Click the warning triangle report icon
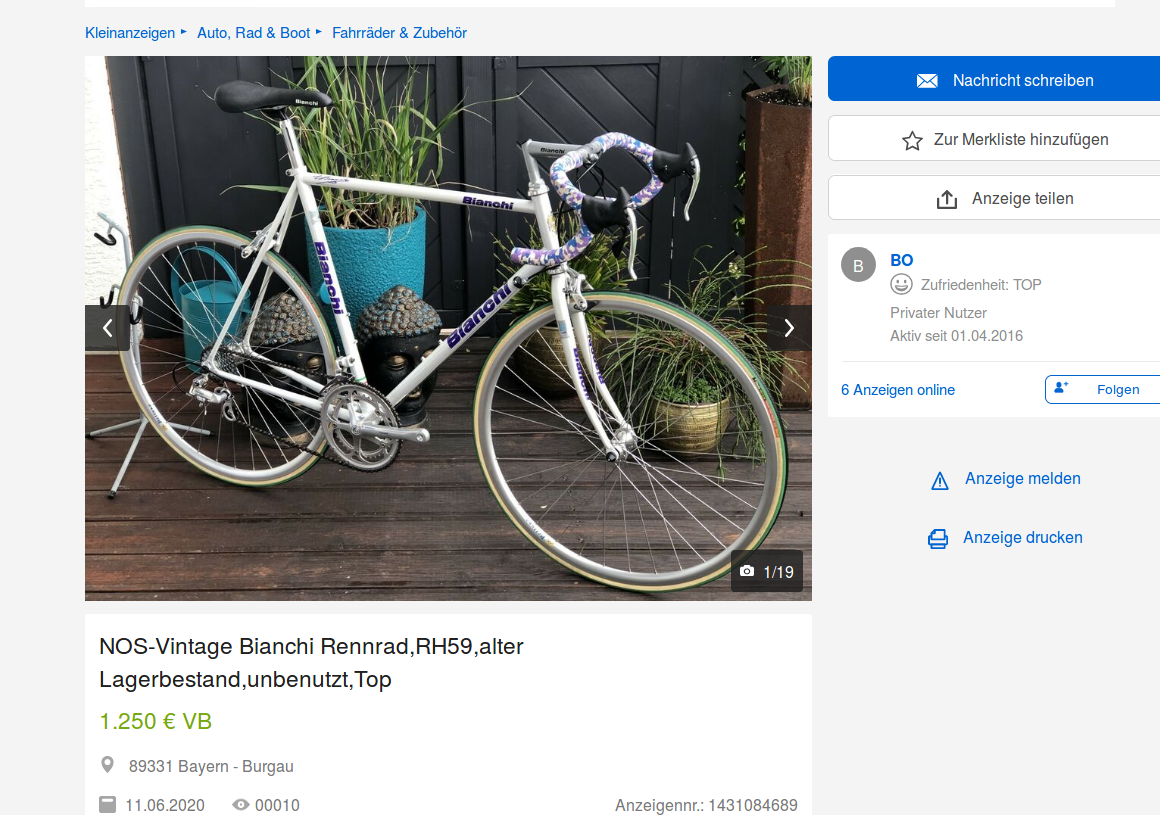This screenshot has width=1160, height=815. click(940, 480)
